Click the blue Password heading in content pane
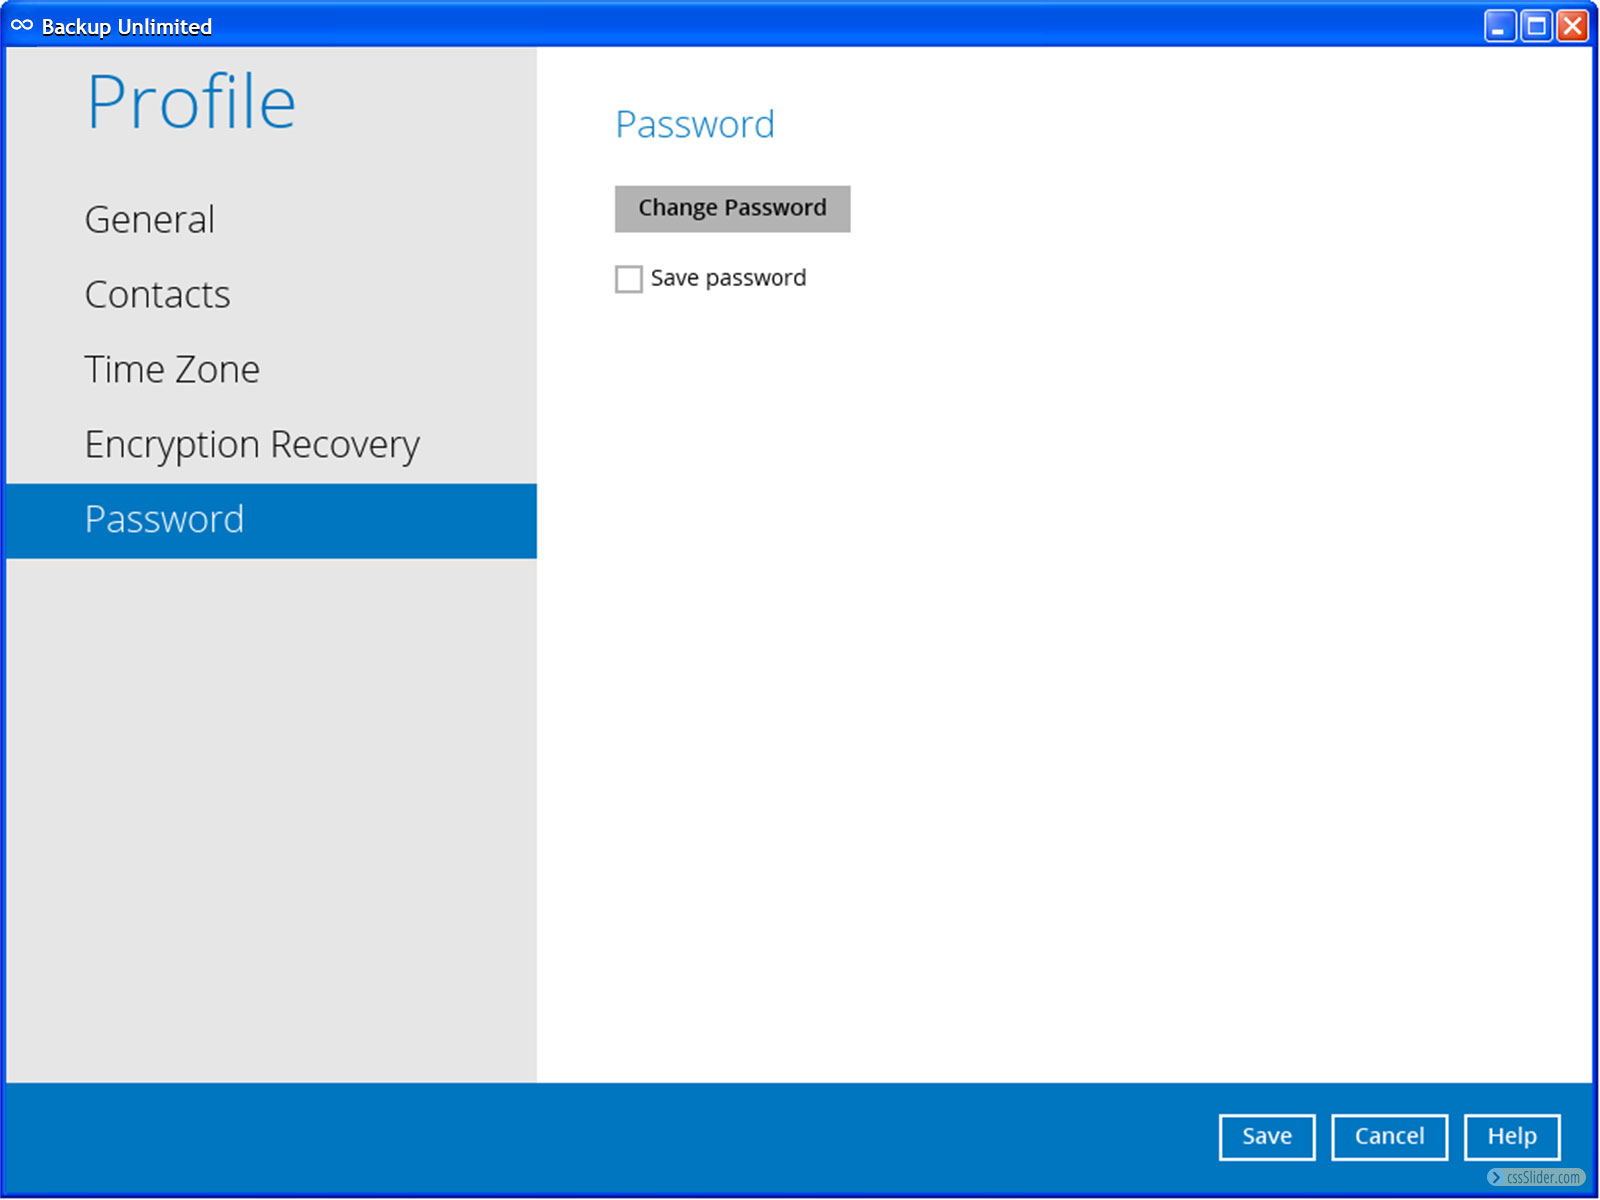Screen dimensions: 1600x1200 [695, 125]
